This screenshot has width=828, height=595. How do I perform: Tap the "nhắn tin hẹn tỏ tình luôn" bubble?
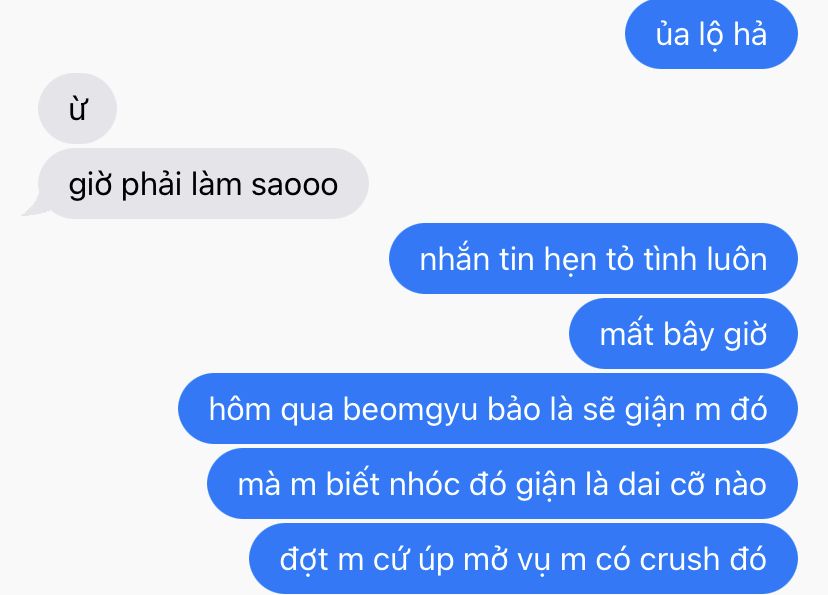point(593,259)
